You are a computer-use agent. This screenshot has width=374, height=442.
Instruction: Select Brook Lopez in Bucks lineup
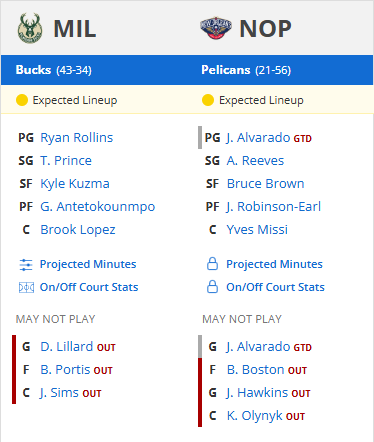click(x=78, y=230)
